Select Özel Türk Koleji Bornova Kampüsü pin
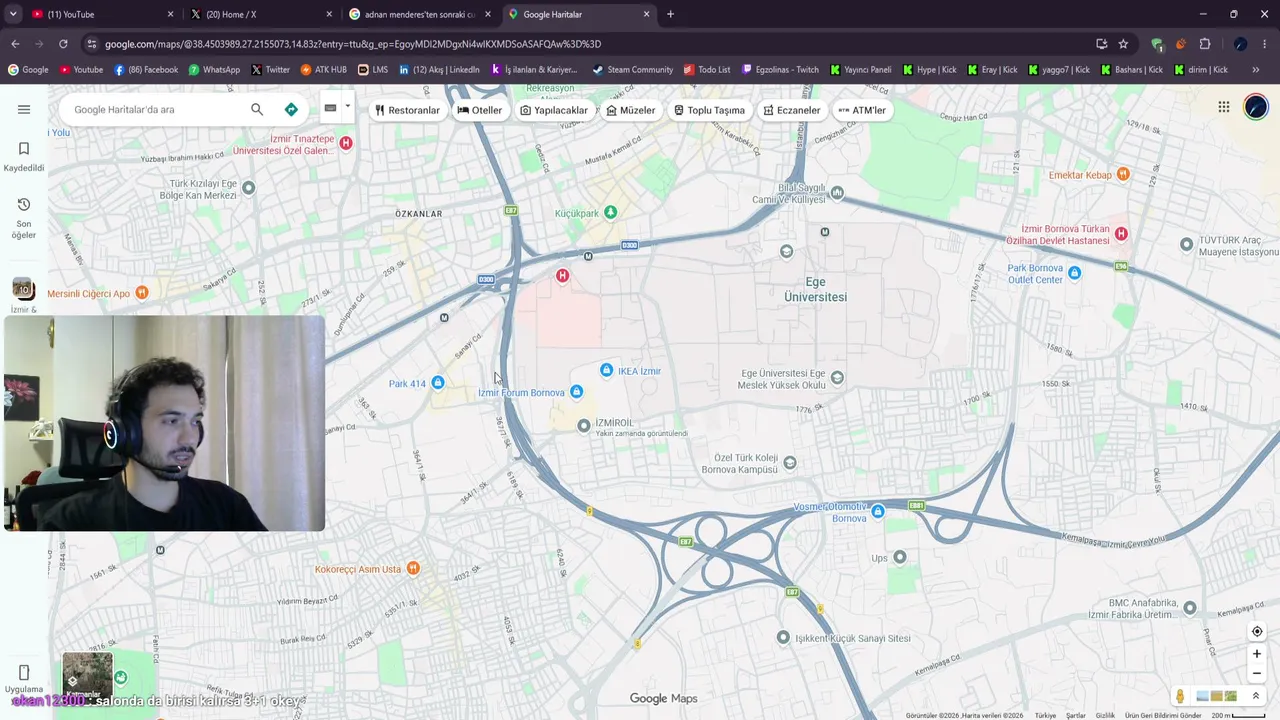The image size is (1280, 720). 790,463
